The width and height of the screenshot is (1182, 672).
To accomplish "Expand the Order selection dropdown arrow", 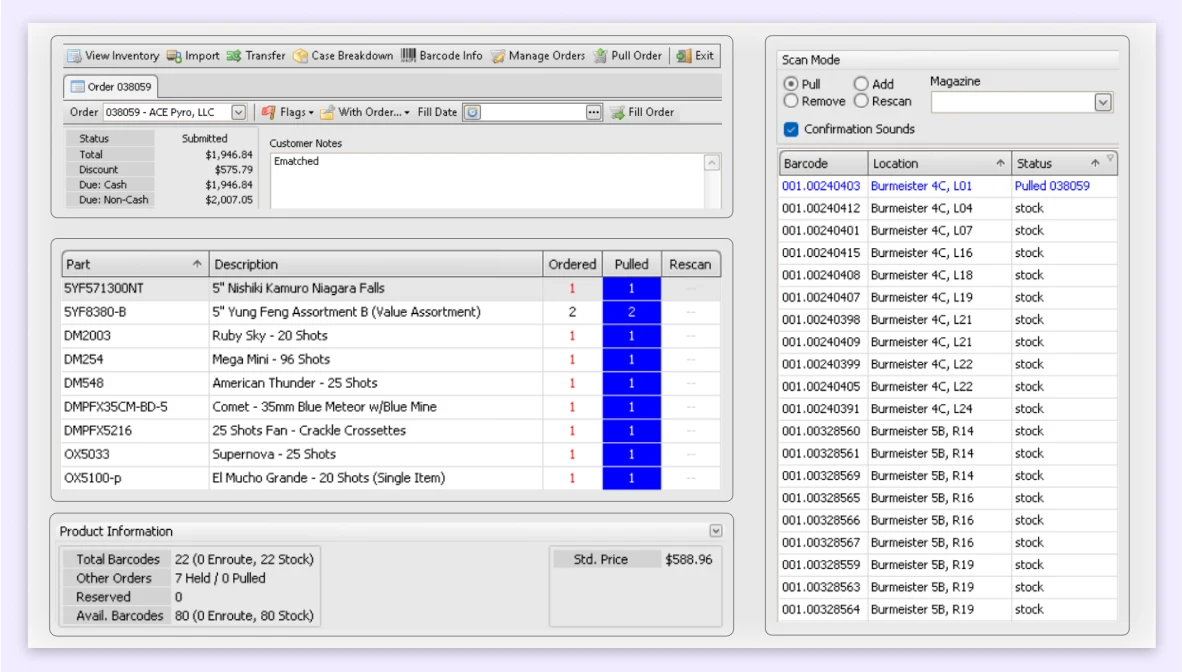I will (238, 112).
